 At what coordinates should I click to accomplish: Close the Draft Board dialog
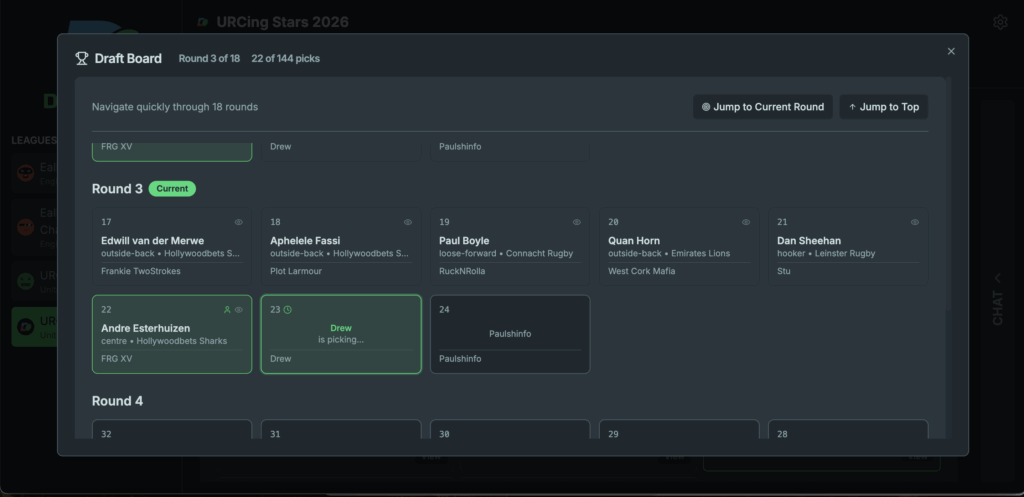tap(951, 51)
